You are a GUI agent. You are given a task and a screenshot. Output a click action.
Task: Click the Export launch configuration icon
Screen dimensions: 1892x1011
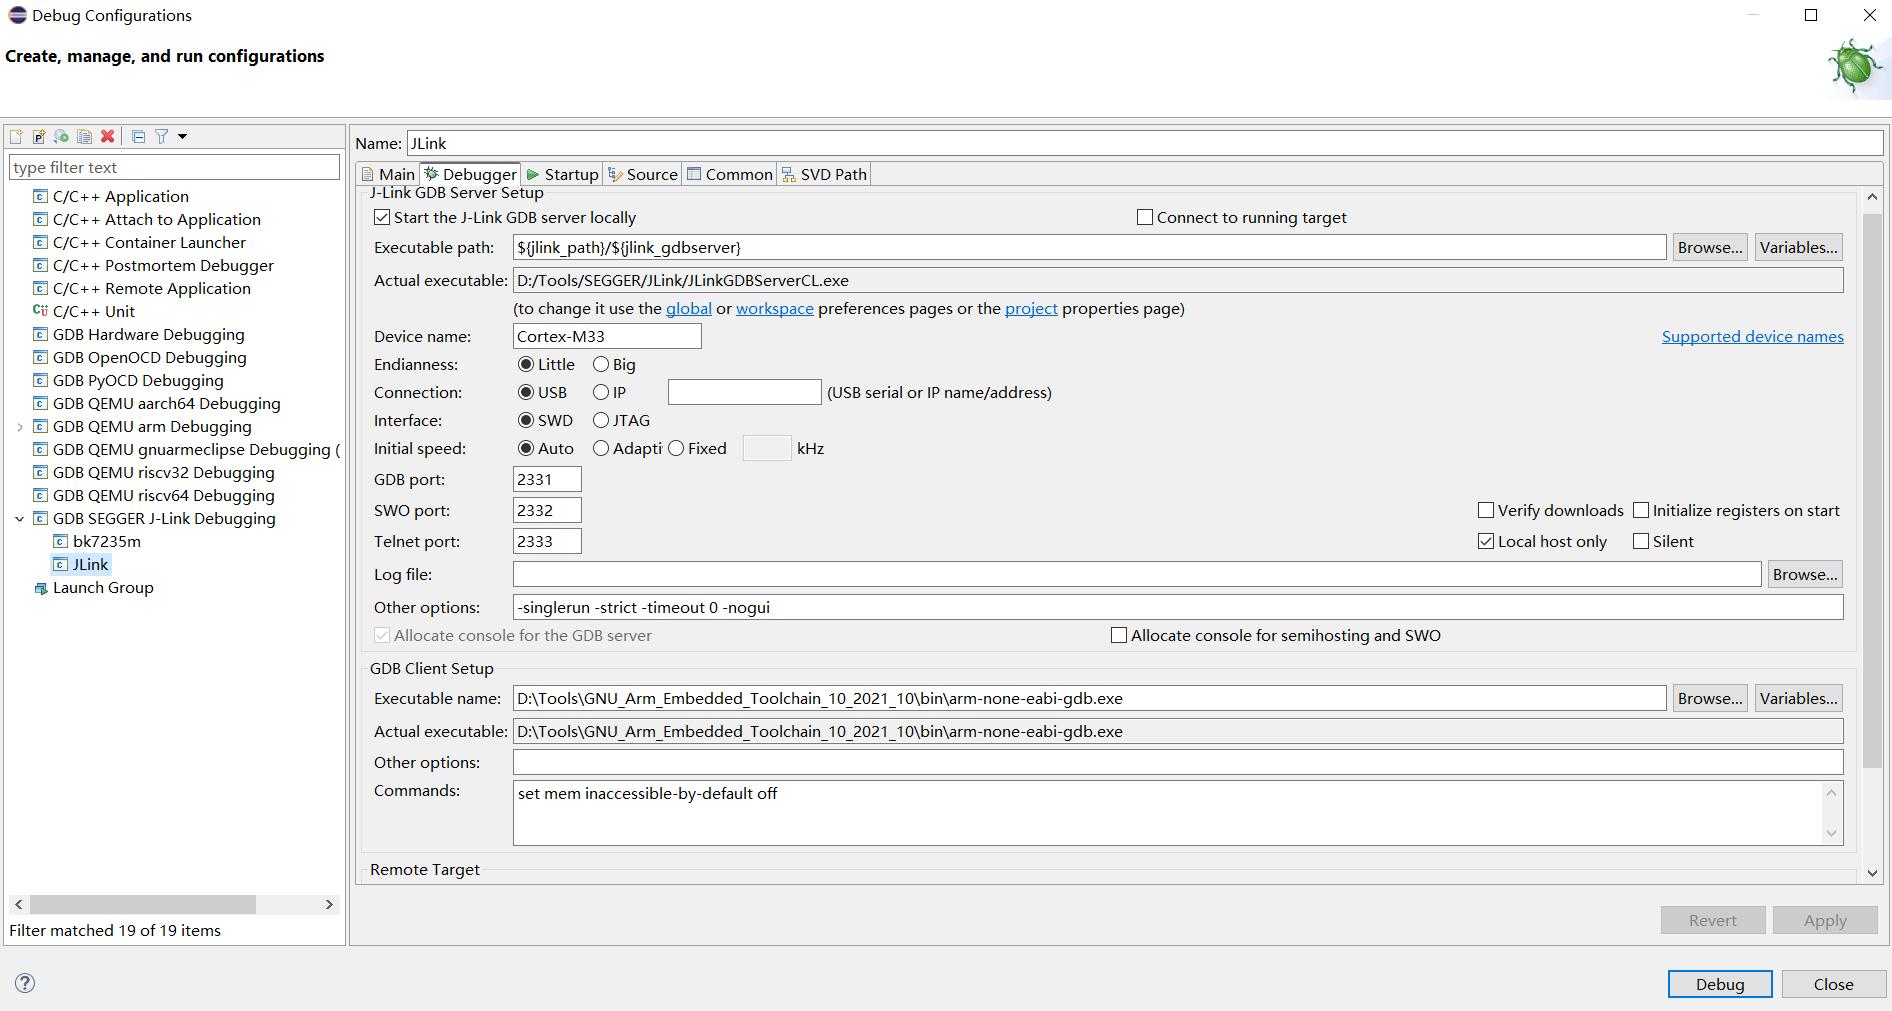click(x=62, y=136)
